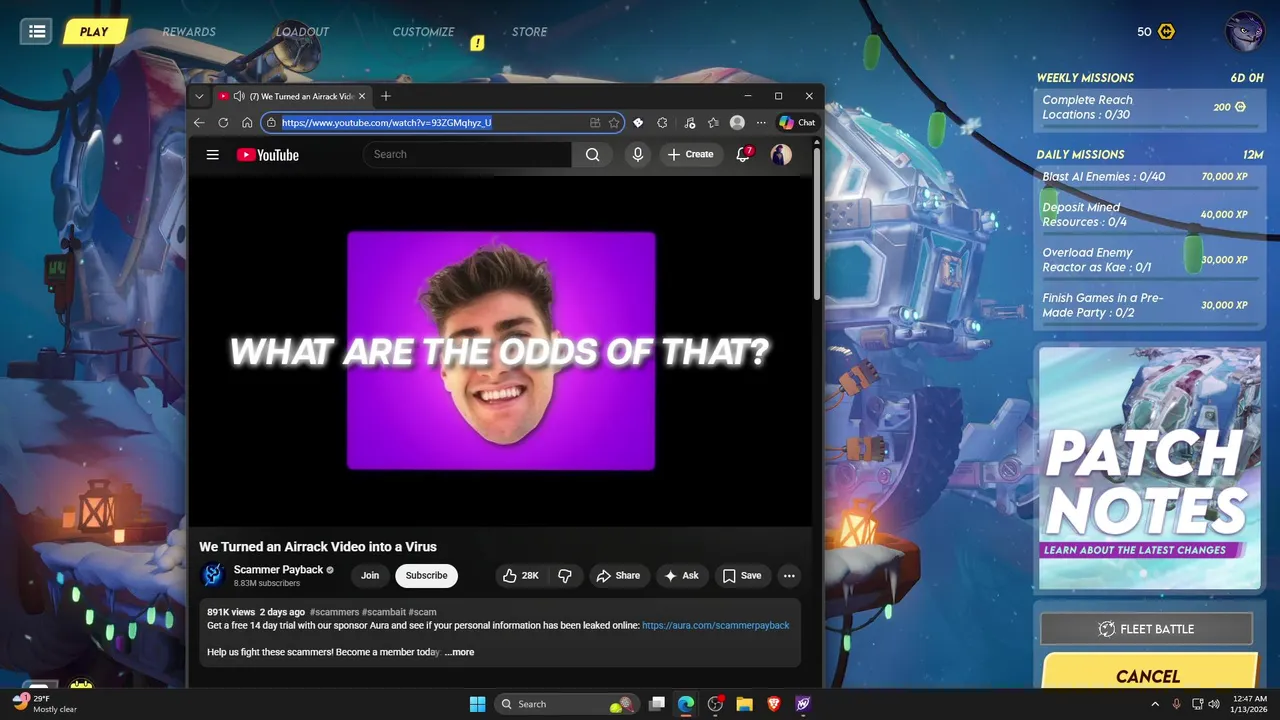Open the CUSTOMIZE tab in game

coord(423,32)
